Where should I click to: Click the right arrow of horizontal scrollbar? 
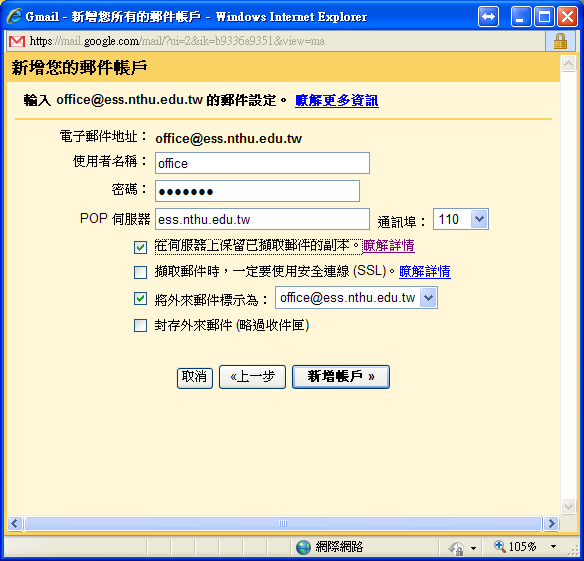tap(551, 523)
